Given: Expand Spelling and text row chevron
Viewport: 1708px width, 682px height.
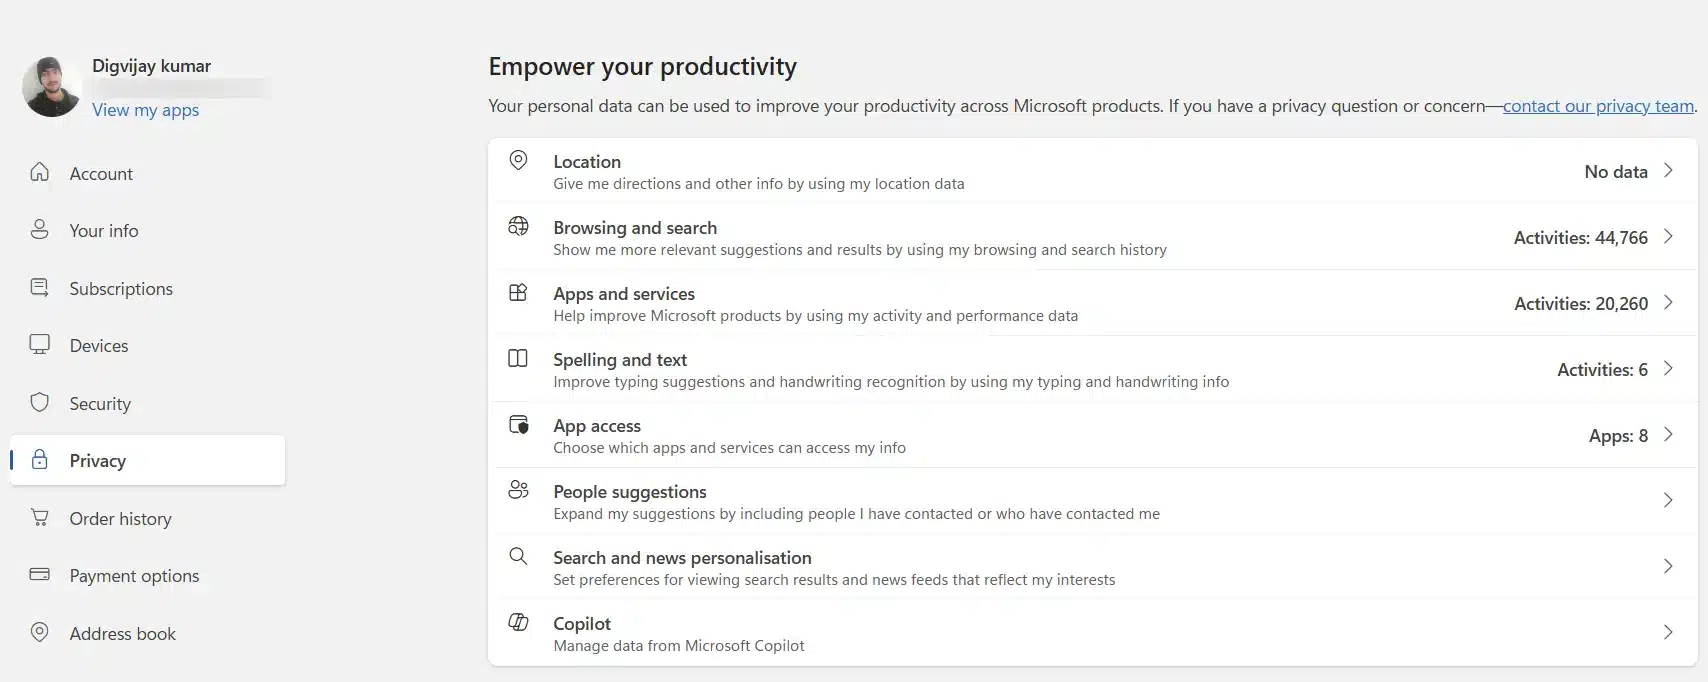Looking at the screenshot, I should (1668, 368).
